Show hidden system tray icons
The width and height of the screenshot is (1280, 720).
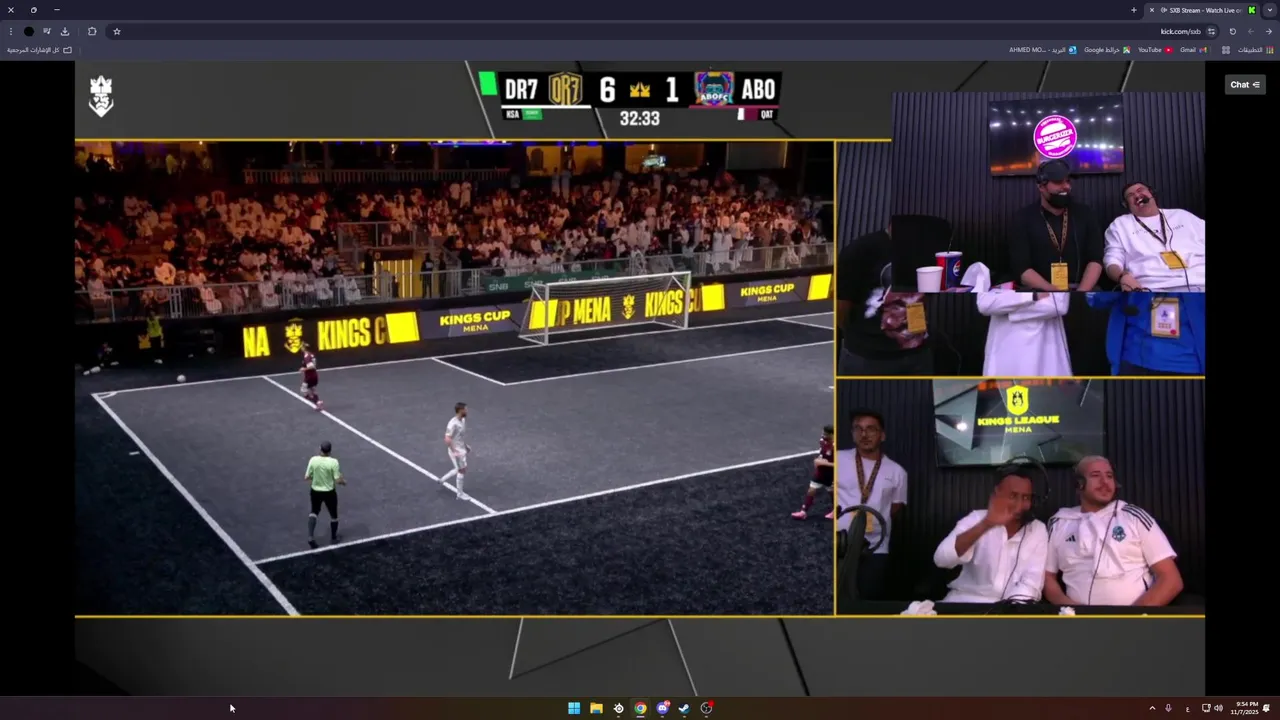pos(1152,708)
